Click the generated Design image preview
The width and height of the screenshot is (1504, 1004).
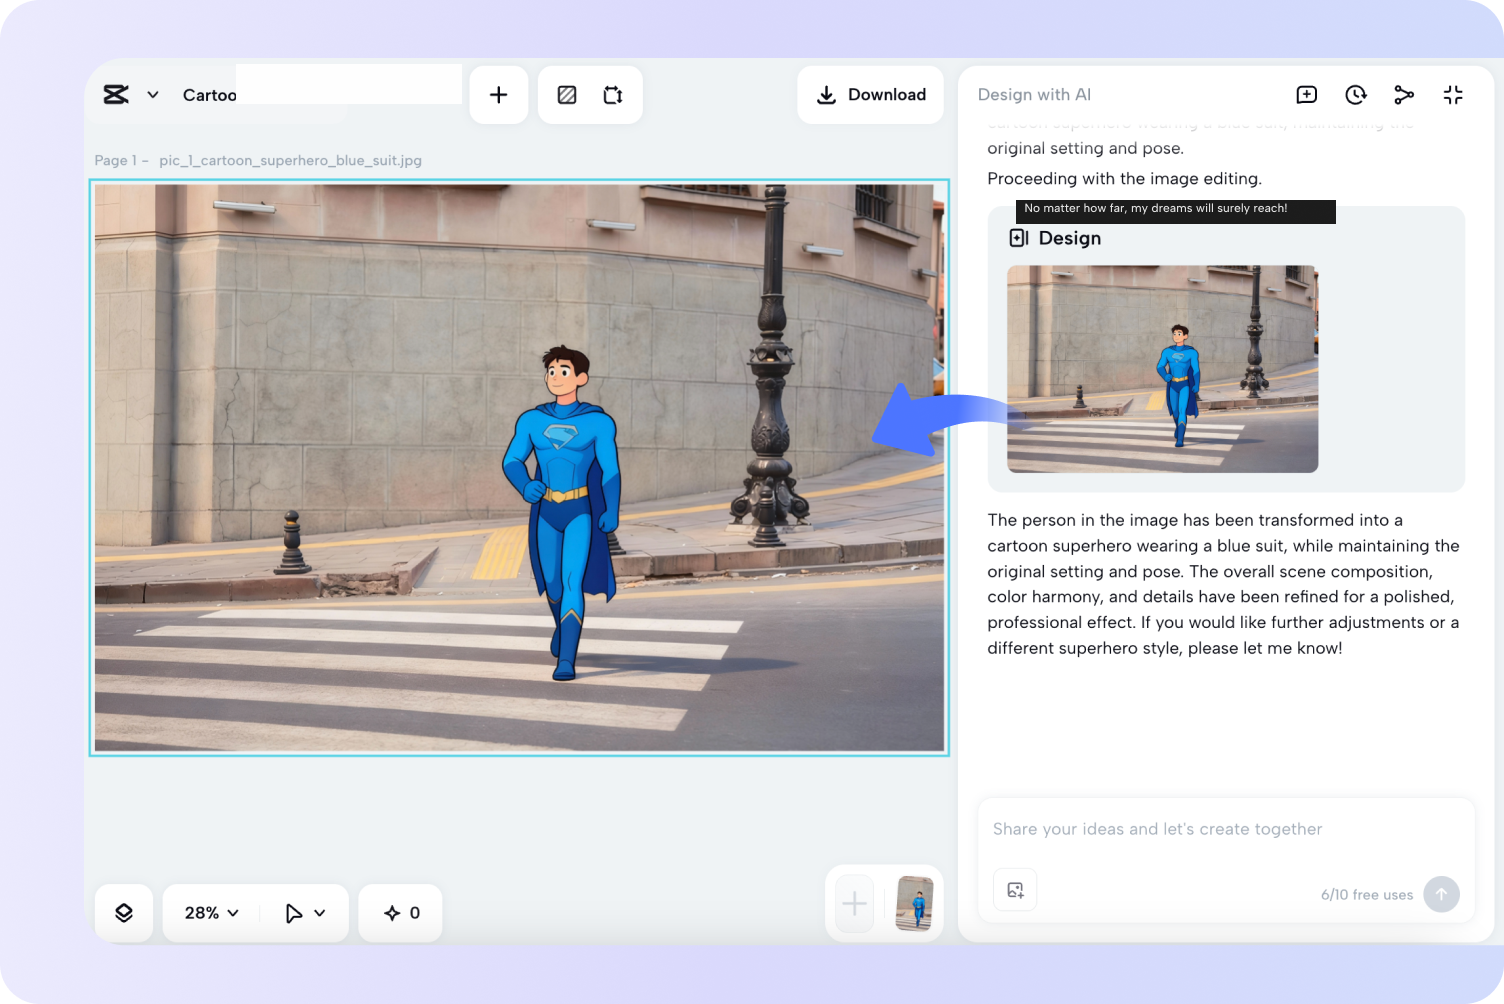[x=1162, y=369]
